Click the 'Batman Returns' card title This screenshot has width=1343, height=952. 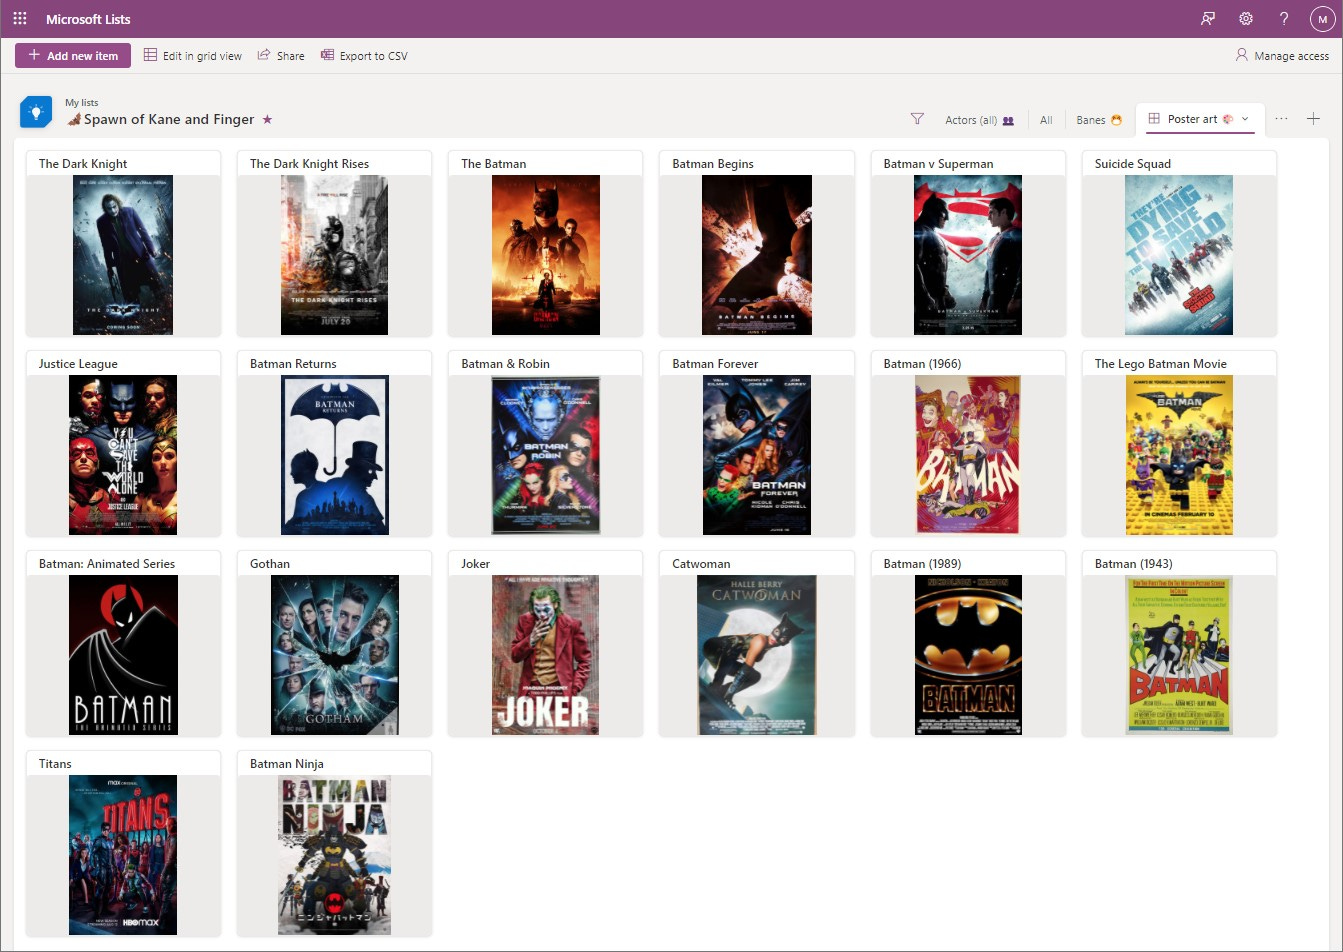pyautogui.click(x=293, y=364)
